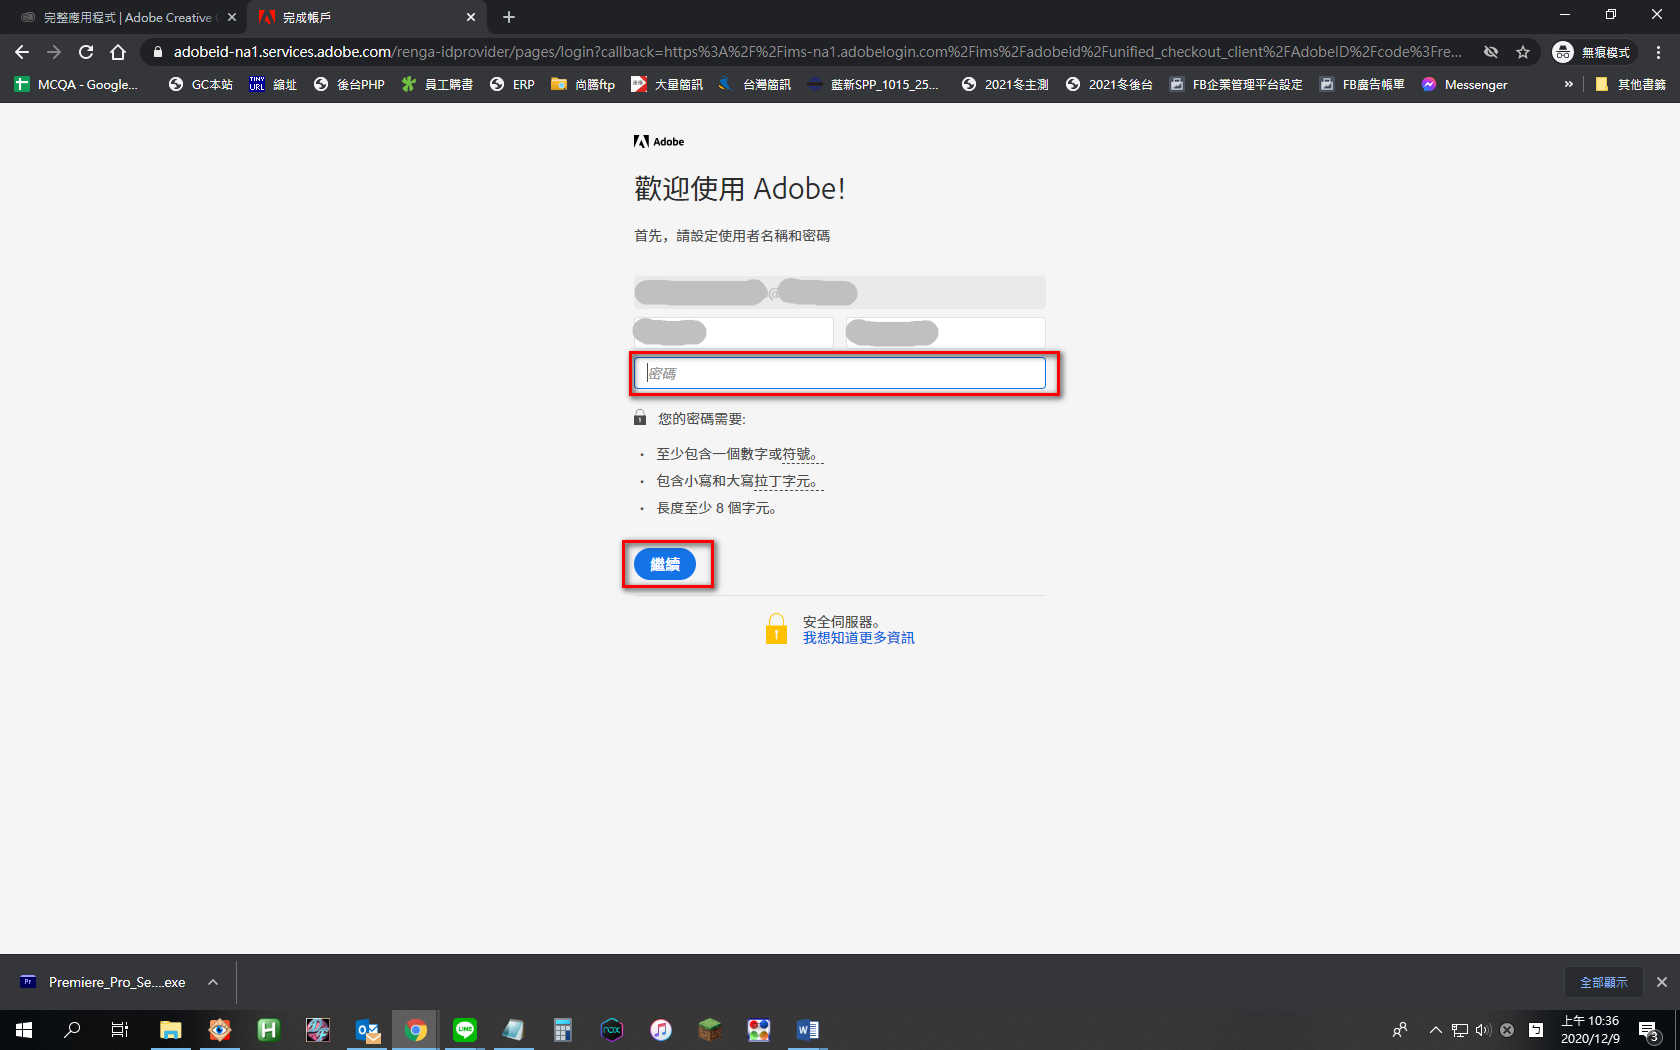The height and width of the screenshot is (1050, 1680).
Task: Open the Messenger bookmark
Action: pos(1465,85)
